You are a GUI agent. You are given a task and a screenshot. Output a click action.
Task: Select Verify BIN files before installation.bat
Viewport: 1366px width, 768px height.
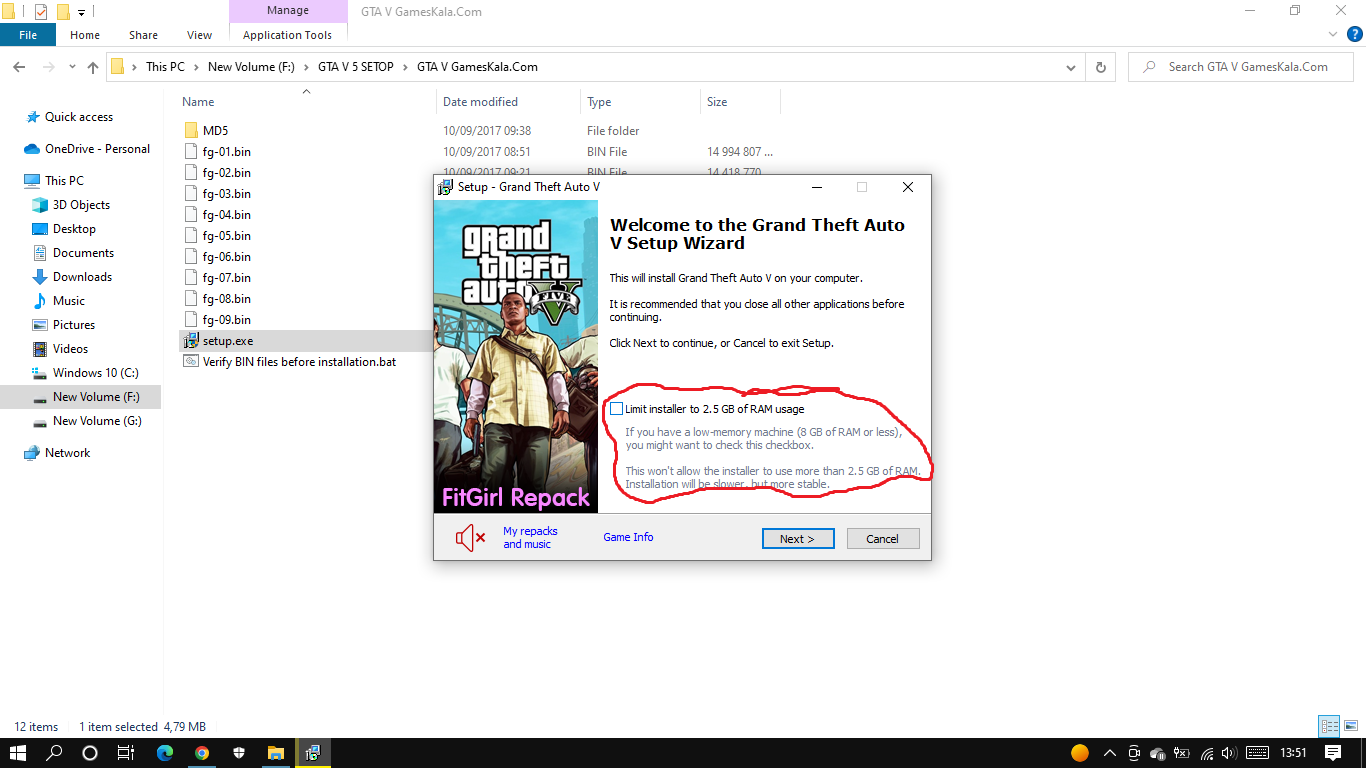tap(299, 362)
